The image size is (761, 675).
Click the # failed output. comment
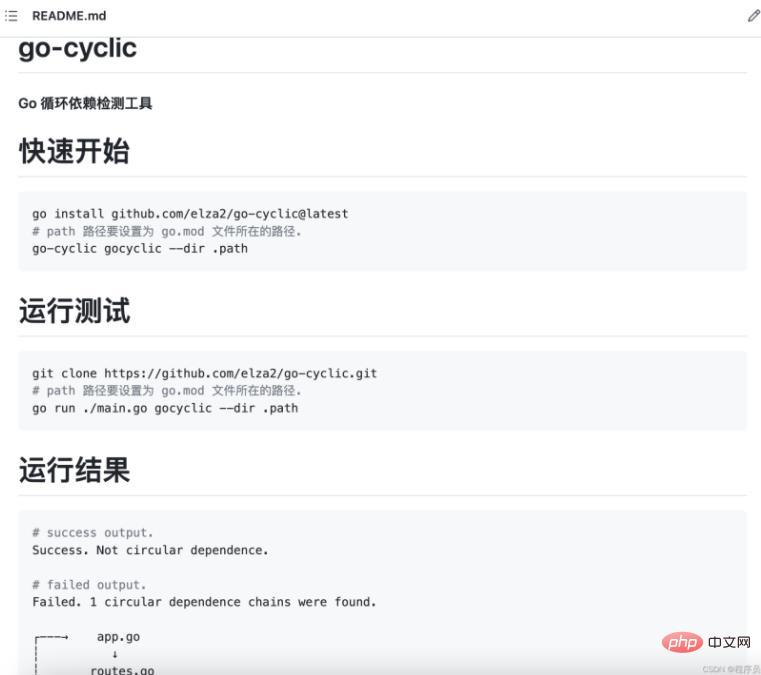tap(89, 585)
